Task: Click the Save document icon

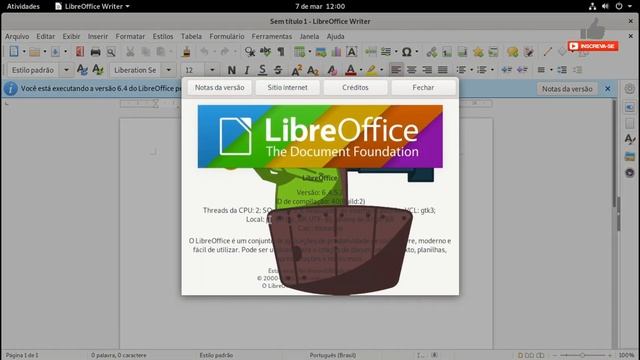Action: click(x=55, y=52)
